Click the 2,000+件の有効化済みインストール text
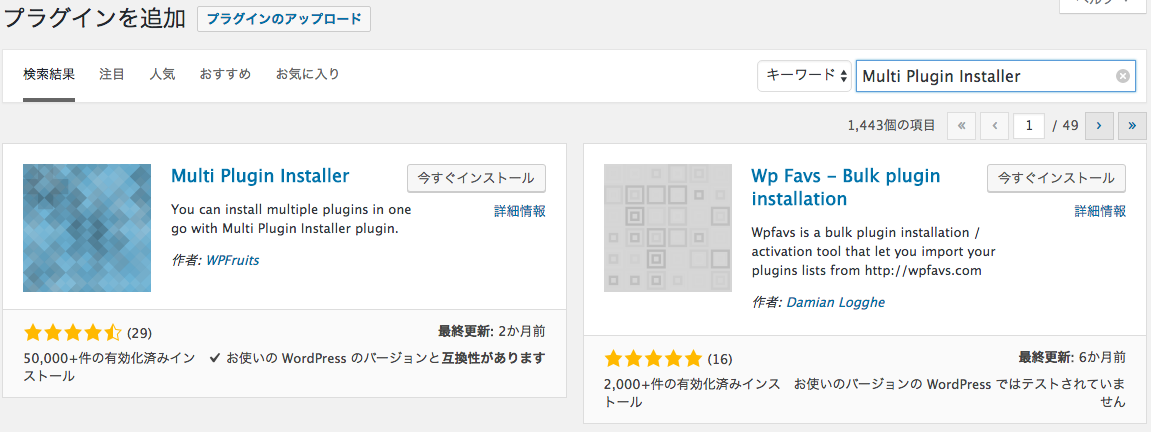 pos(690,393)
